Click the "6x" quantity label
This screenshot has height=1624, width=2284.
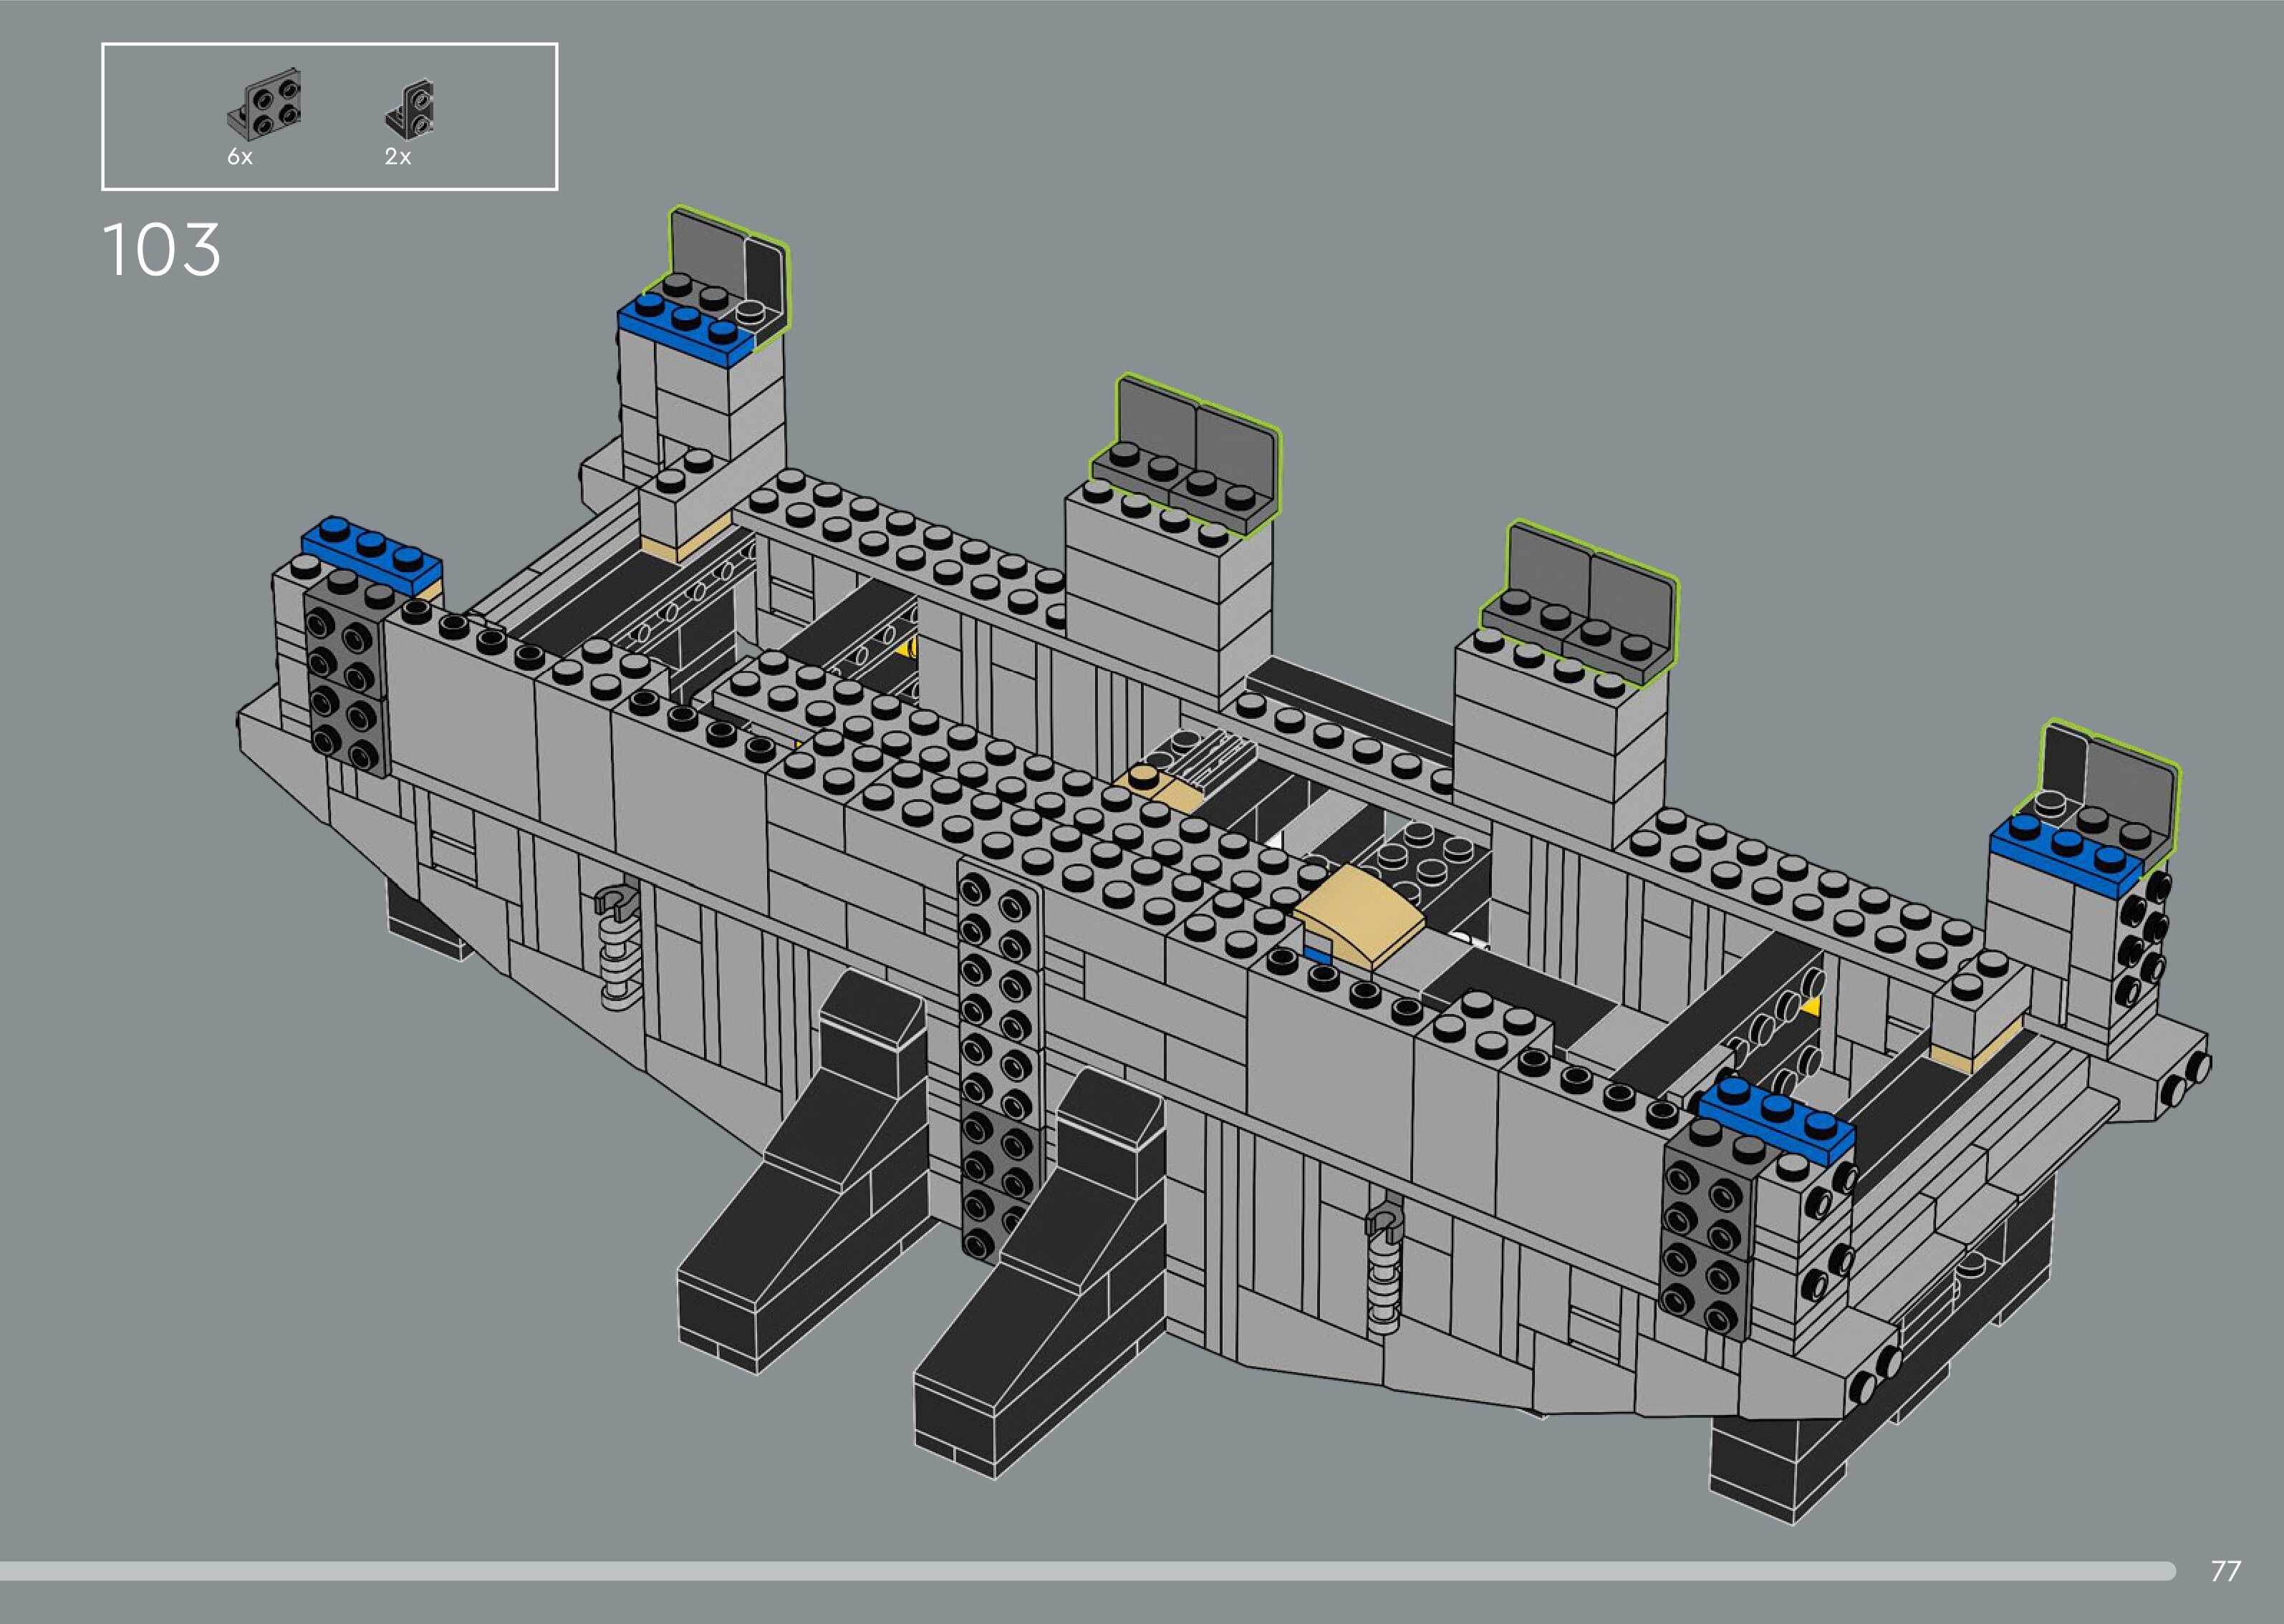coord(240,157)
